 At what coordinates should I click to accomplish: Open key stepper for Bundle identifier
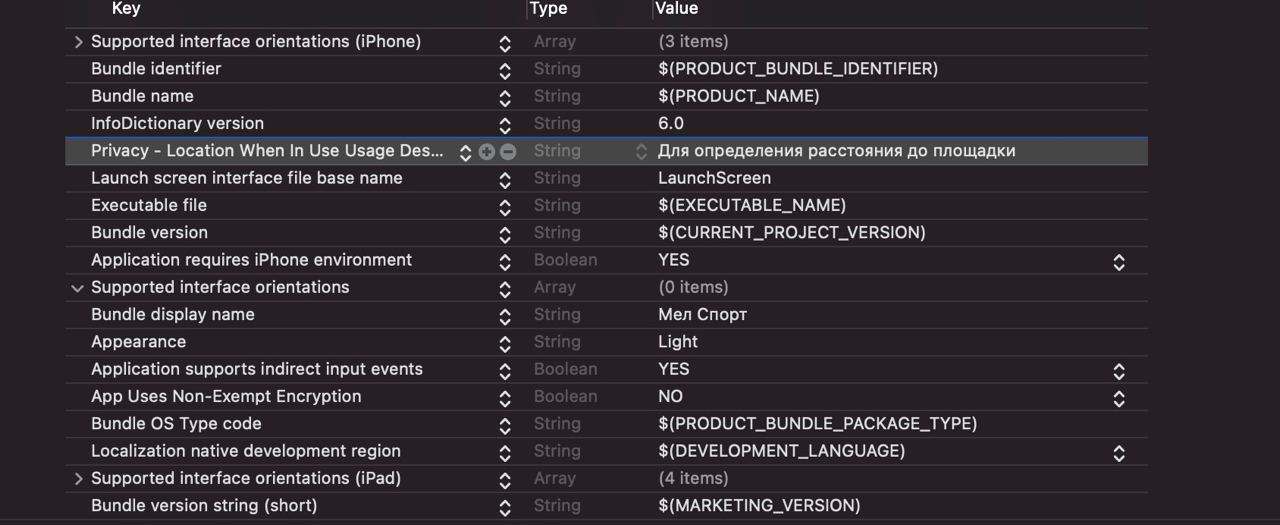click(x=505, y=71)
